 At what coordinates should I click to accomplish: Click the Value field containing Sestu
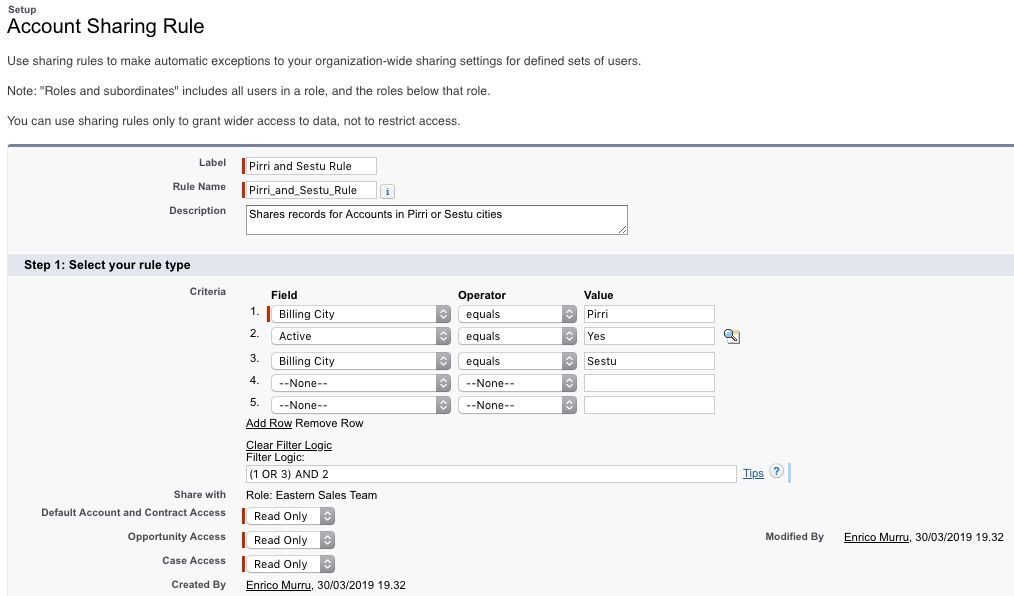coord(648,361)
